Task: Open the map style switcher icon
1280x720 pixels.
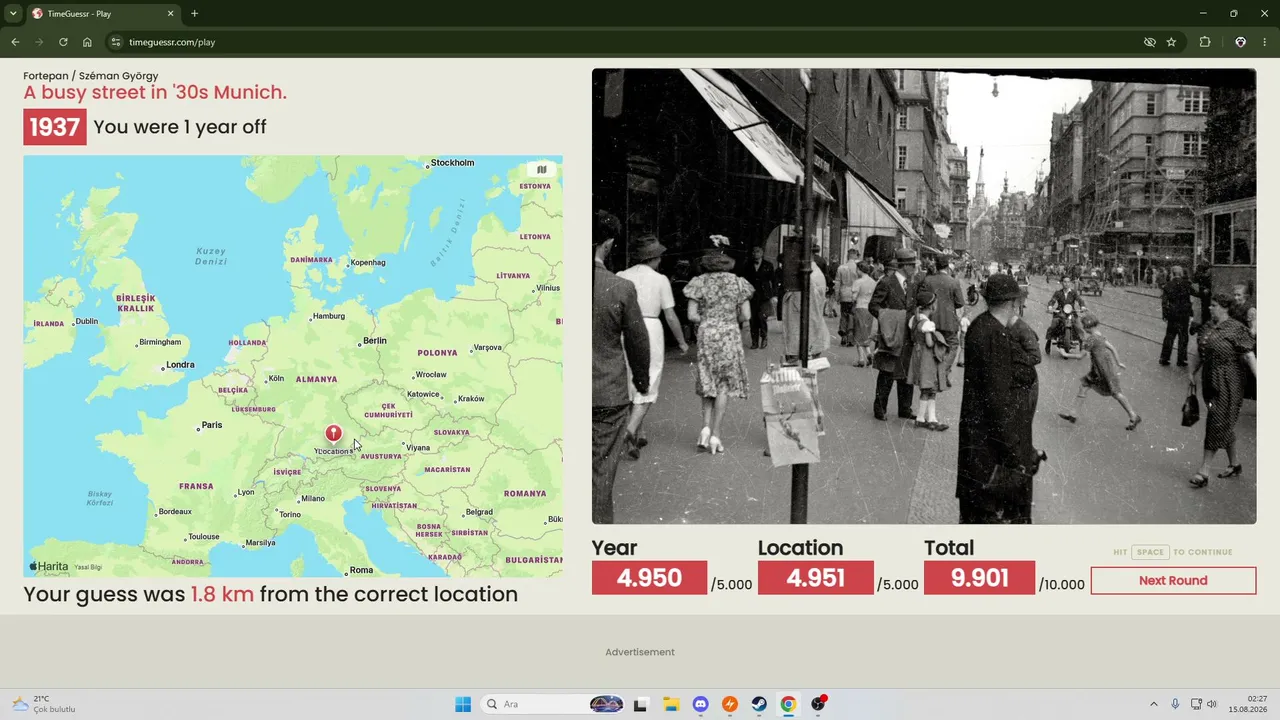Action: point(542,169)
